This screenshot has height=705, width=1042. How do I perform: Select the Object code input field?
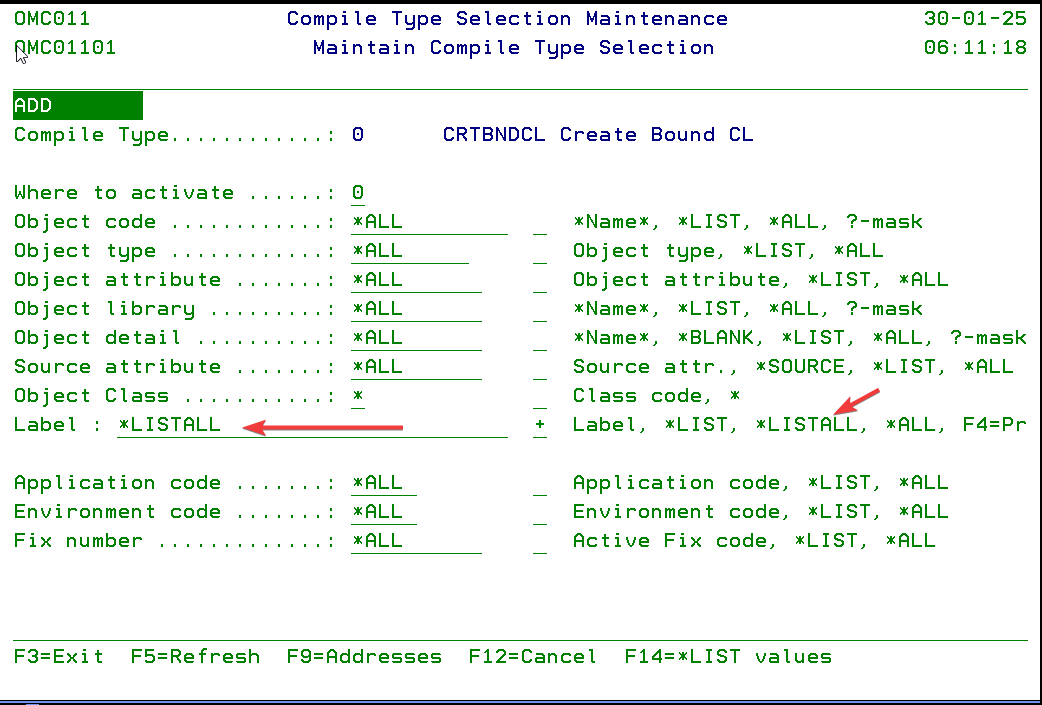pos(429,222)
